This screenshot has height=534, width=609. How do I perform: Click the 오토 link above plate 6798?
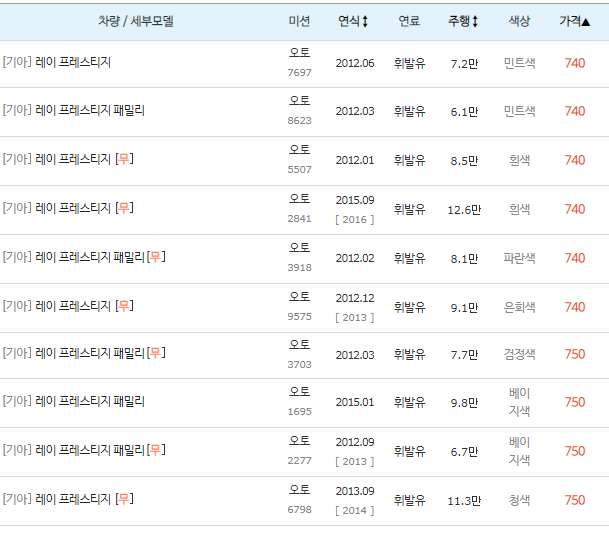299,489
